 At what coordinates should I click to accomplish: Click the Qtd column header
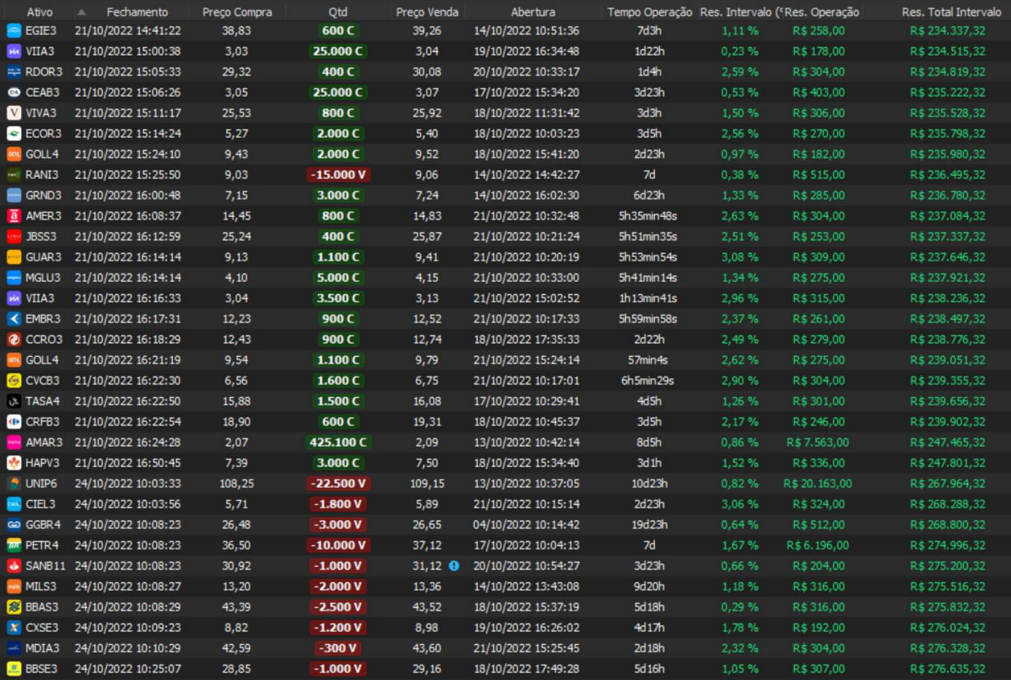tap(338, 12)
